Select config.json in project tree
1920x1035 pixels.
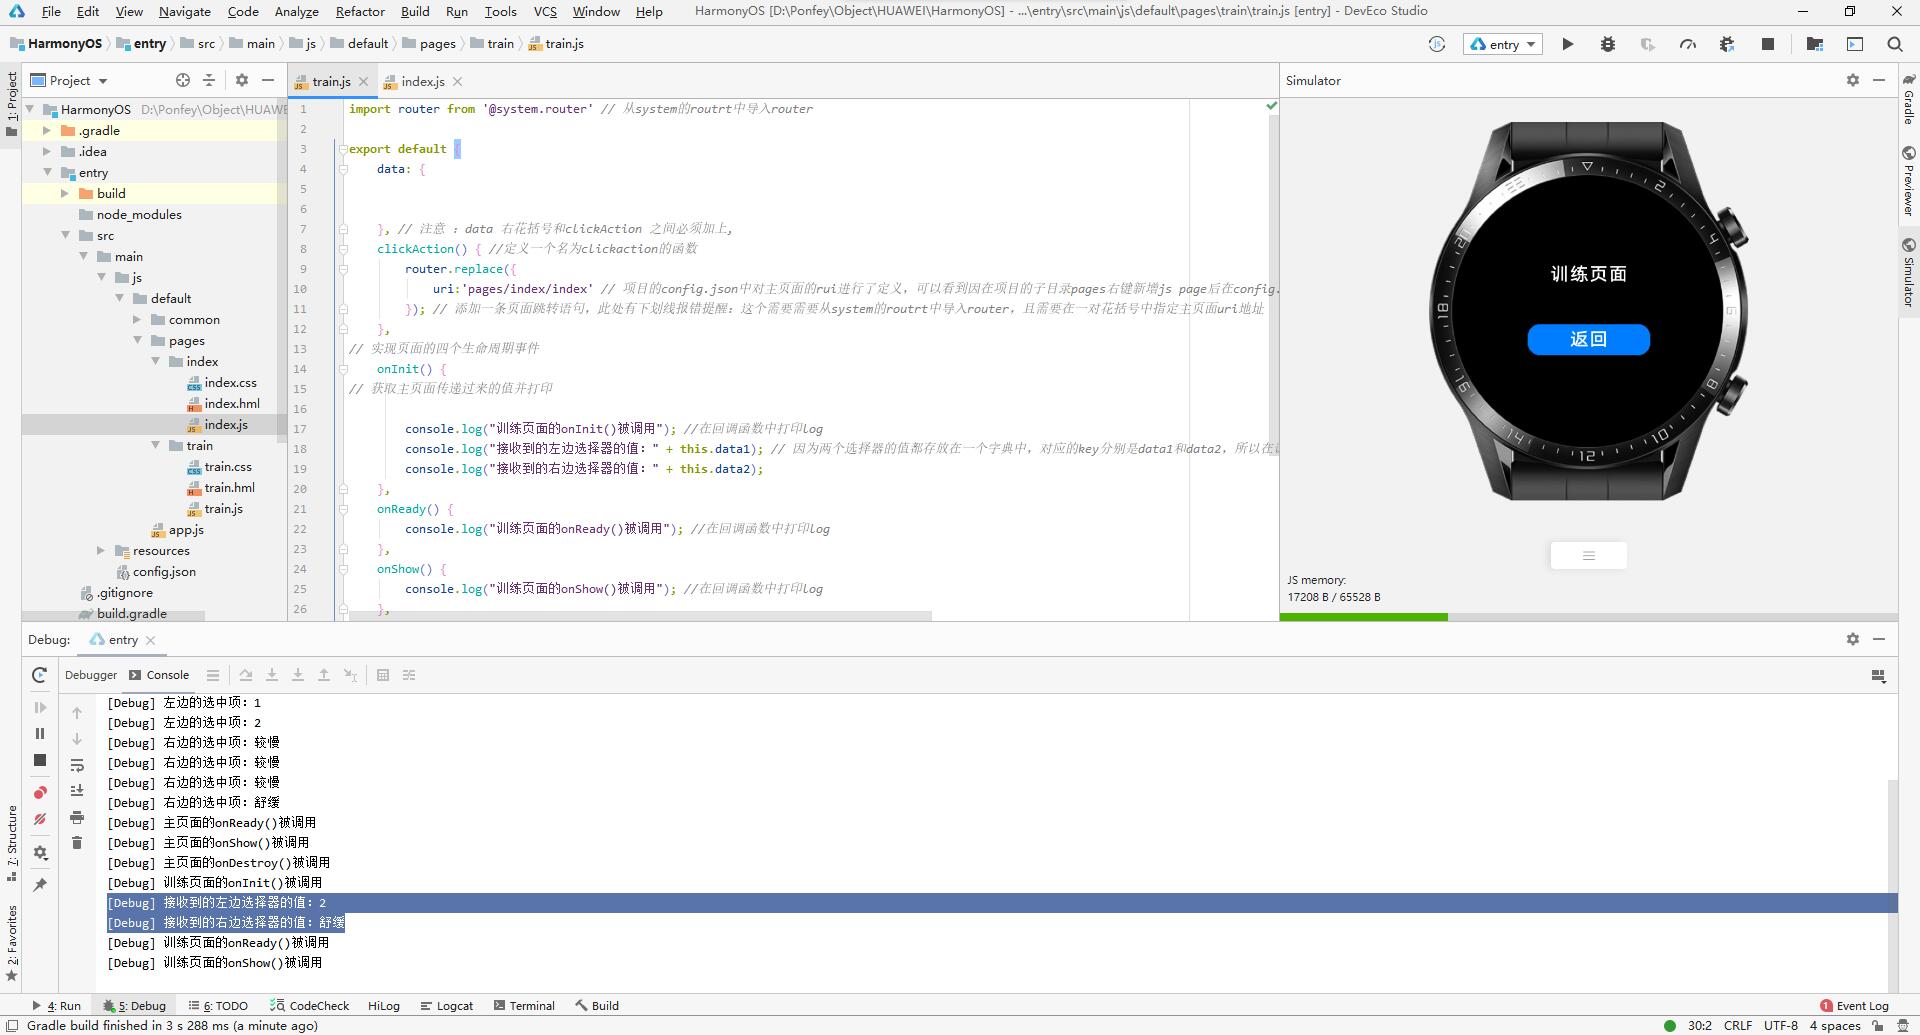(x=164, y=572)
